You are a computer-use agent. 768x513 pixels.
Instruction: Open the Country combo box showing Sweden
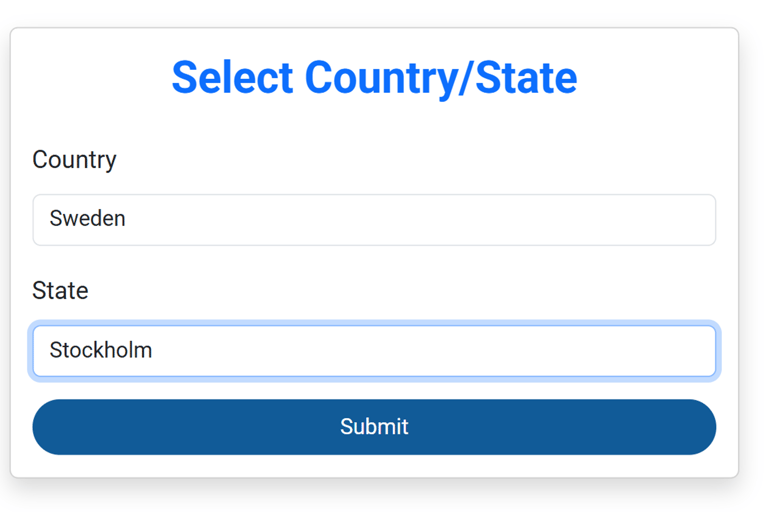click(374, 219)
